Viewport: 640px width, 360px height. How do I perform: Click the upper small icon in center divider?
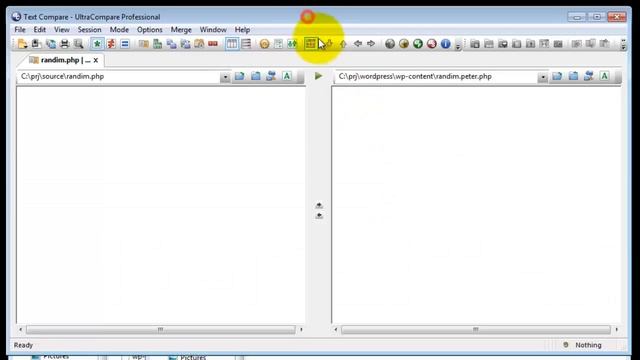pyautogui.click(x=319, y=205)
